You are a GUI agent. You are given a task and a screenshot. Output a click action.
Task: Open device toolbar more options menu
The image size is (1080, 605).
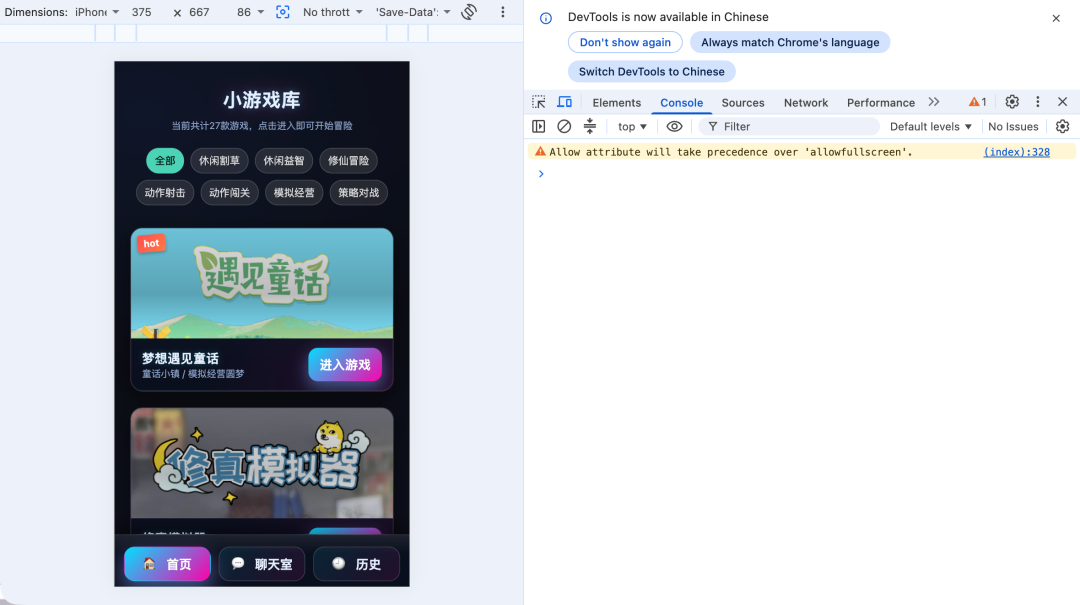tap(503, 12)
